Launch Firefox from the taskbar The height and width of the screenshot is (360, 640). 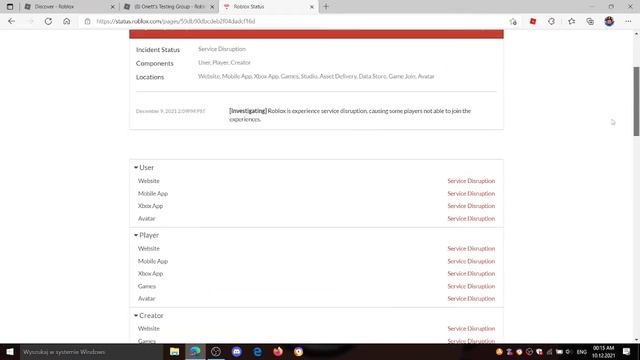278,351
